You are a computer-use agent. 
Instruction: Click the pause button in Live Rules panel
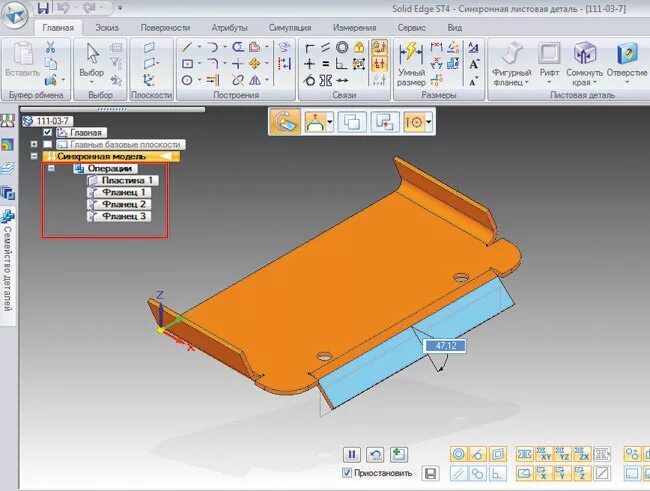(x=352, y=455)
